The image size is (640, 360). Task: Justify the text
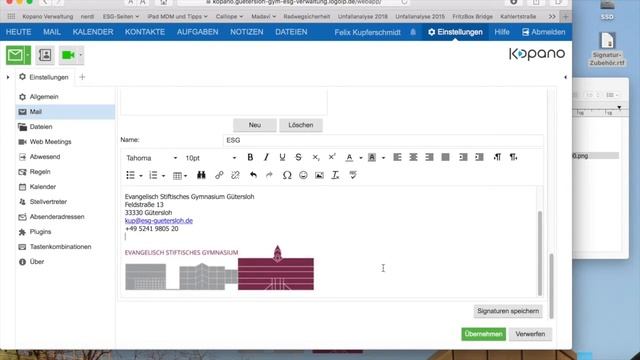click(445, 158)
